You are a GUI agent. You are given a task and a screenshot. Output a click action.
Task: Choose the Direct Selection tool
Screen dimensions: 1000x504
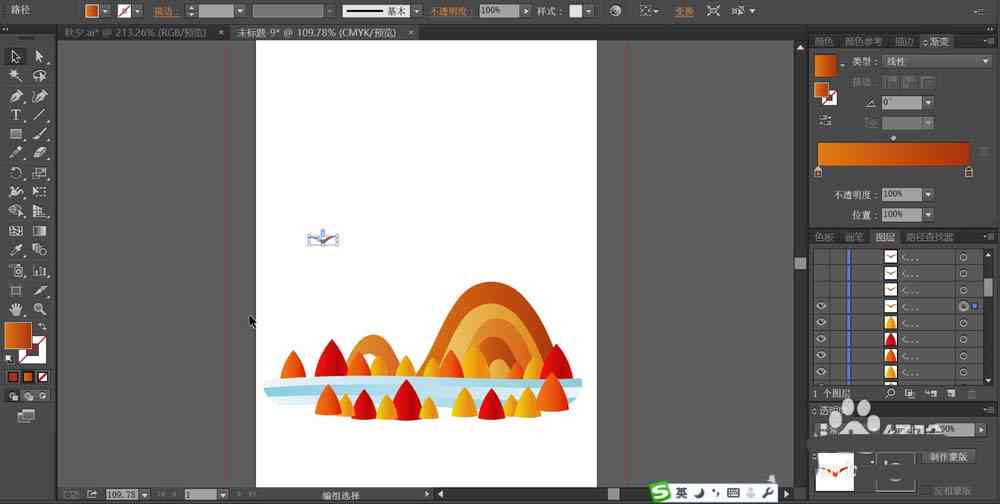pyautogui.click(x=40, y=57)
